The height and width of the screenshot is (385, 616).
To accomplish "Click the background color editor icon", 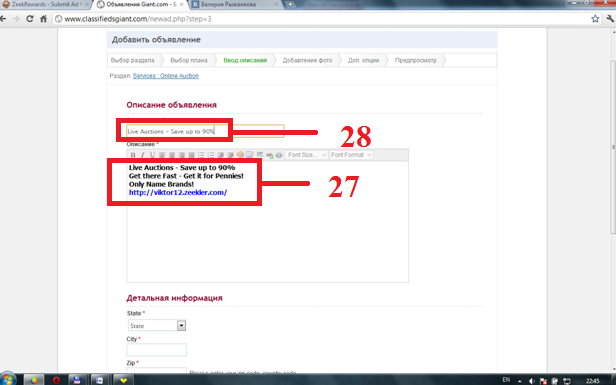I will pyautogui.click(x=250, y=155).
